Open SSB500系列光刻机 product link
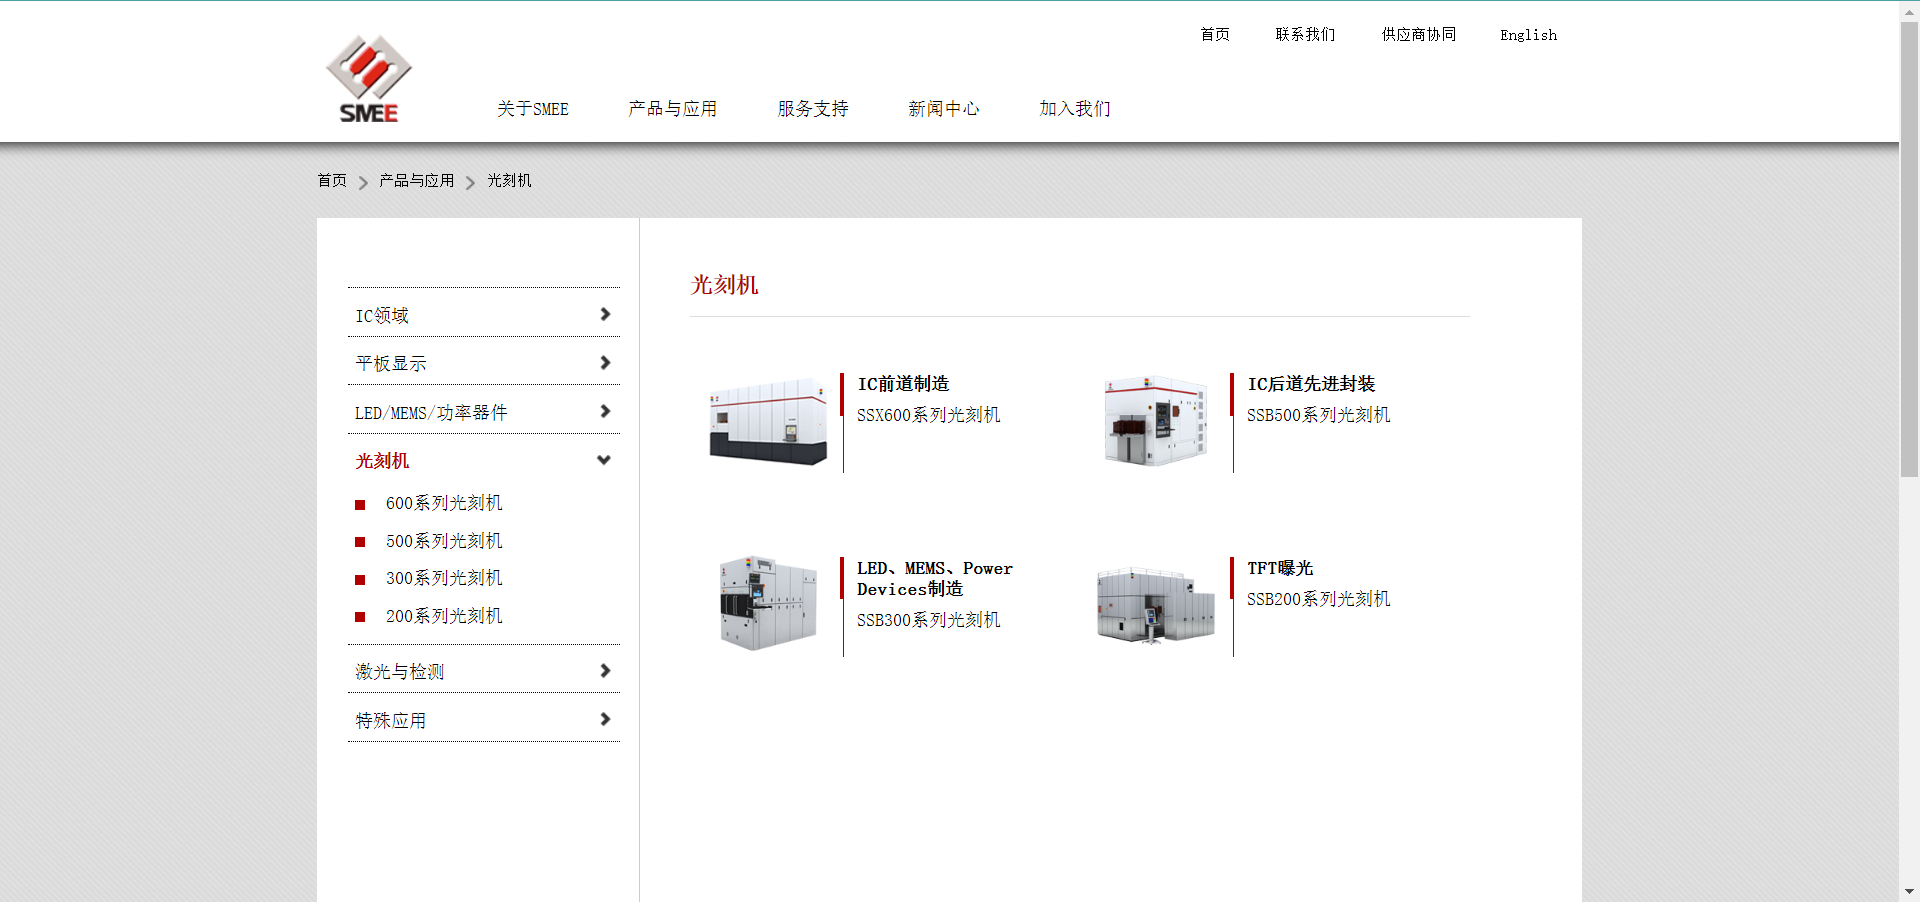This screenshot has width=1920, height=902. pyautogui.click(x=1318, y=415)
